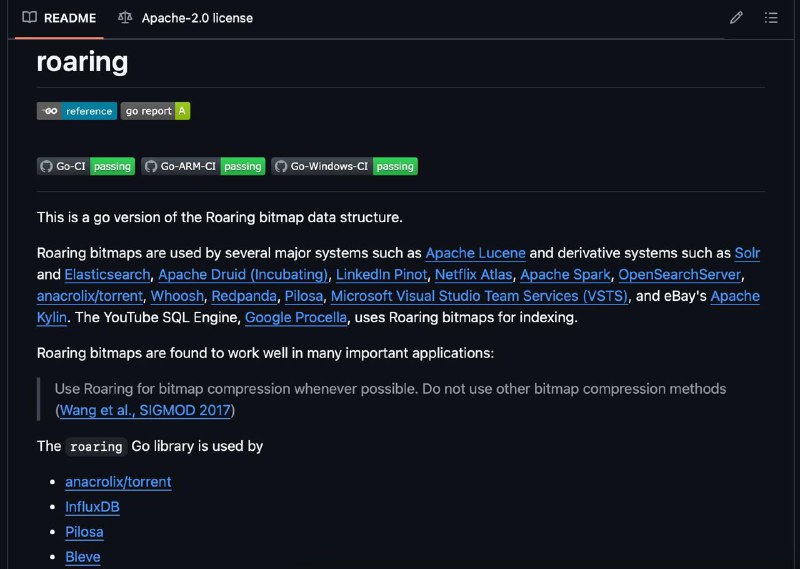Open the Google Procella link
Viewport: 800px width, 569px height.
296,317
